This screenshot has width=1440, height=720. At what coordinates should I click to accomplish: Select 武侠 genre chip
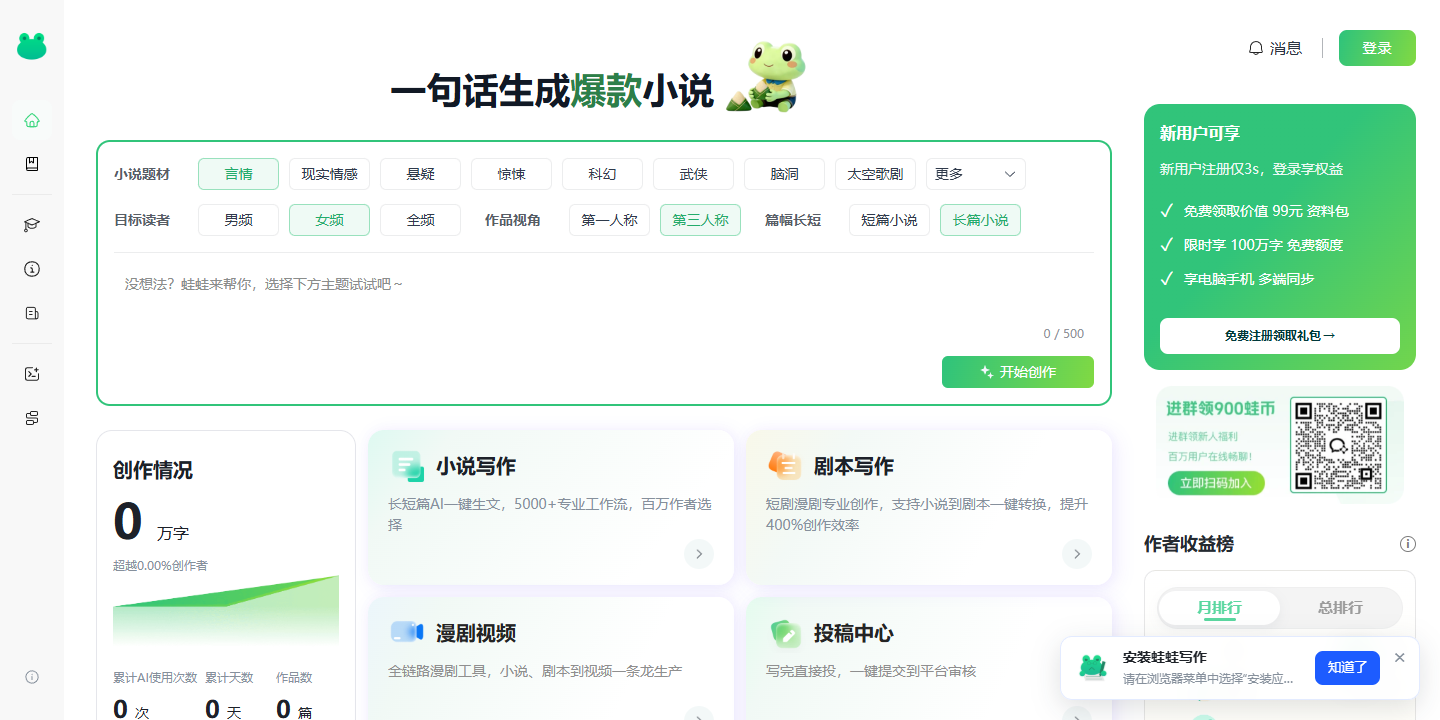point(693,174)
